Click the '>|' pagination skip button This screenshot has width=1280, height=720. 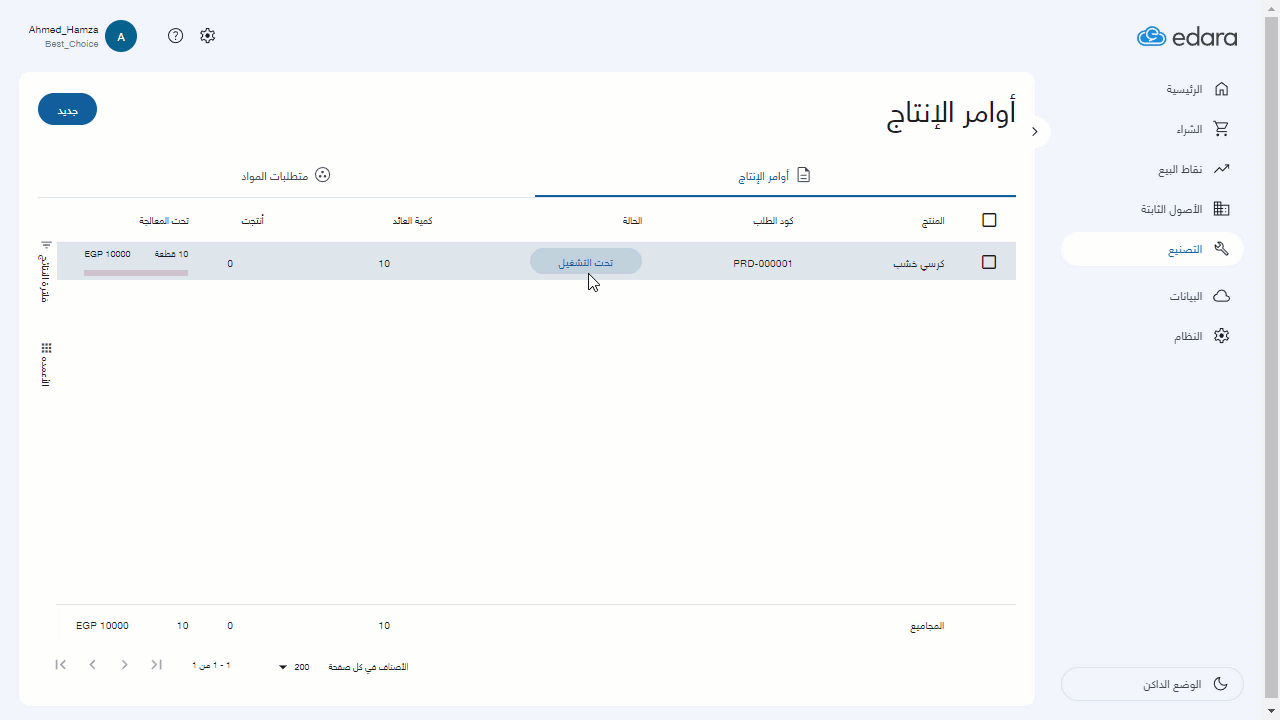(156, 665)
